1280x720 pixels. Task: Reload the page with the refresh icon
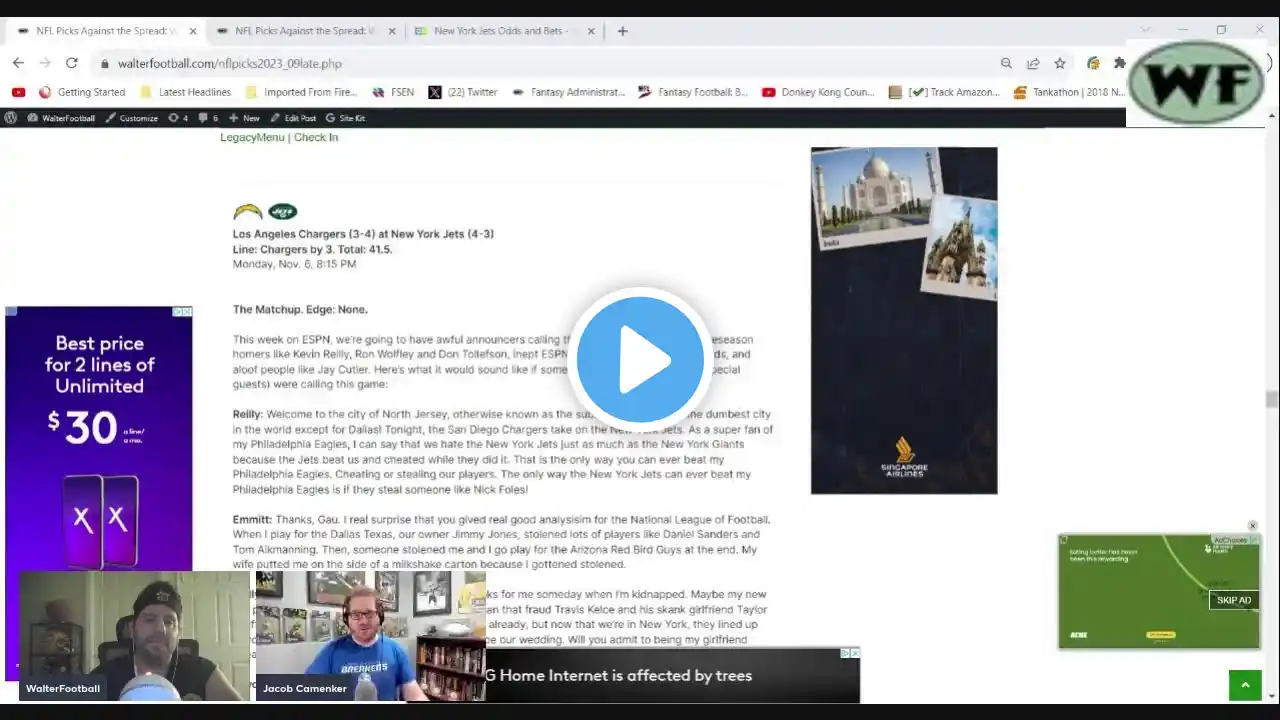(x=72, y=63)
